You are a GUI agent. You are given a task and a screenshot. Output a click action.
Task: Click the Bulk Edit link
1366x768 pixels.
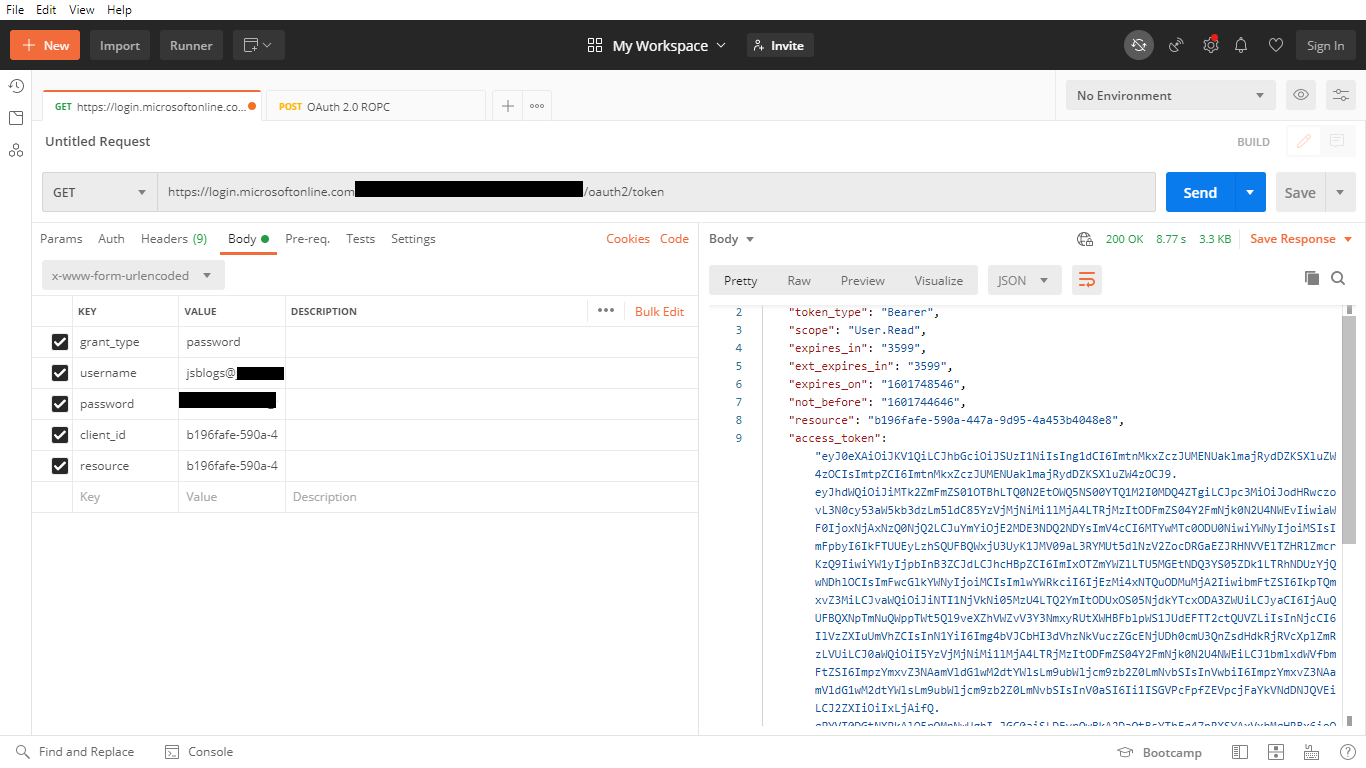[x=659, y=312]
